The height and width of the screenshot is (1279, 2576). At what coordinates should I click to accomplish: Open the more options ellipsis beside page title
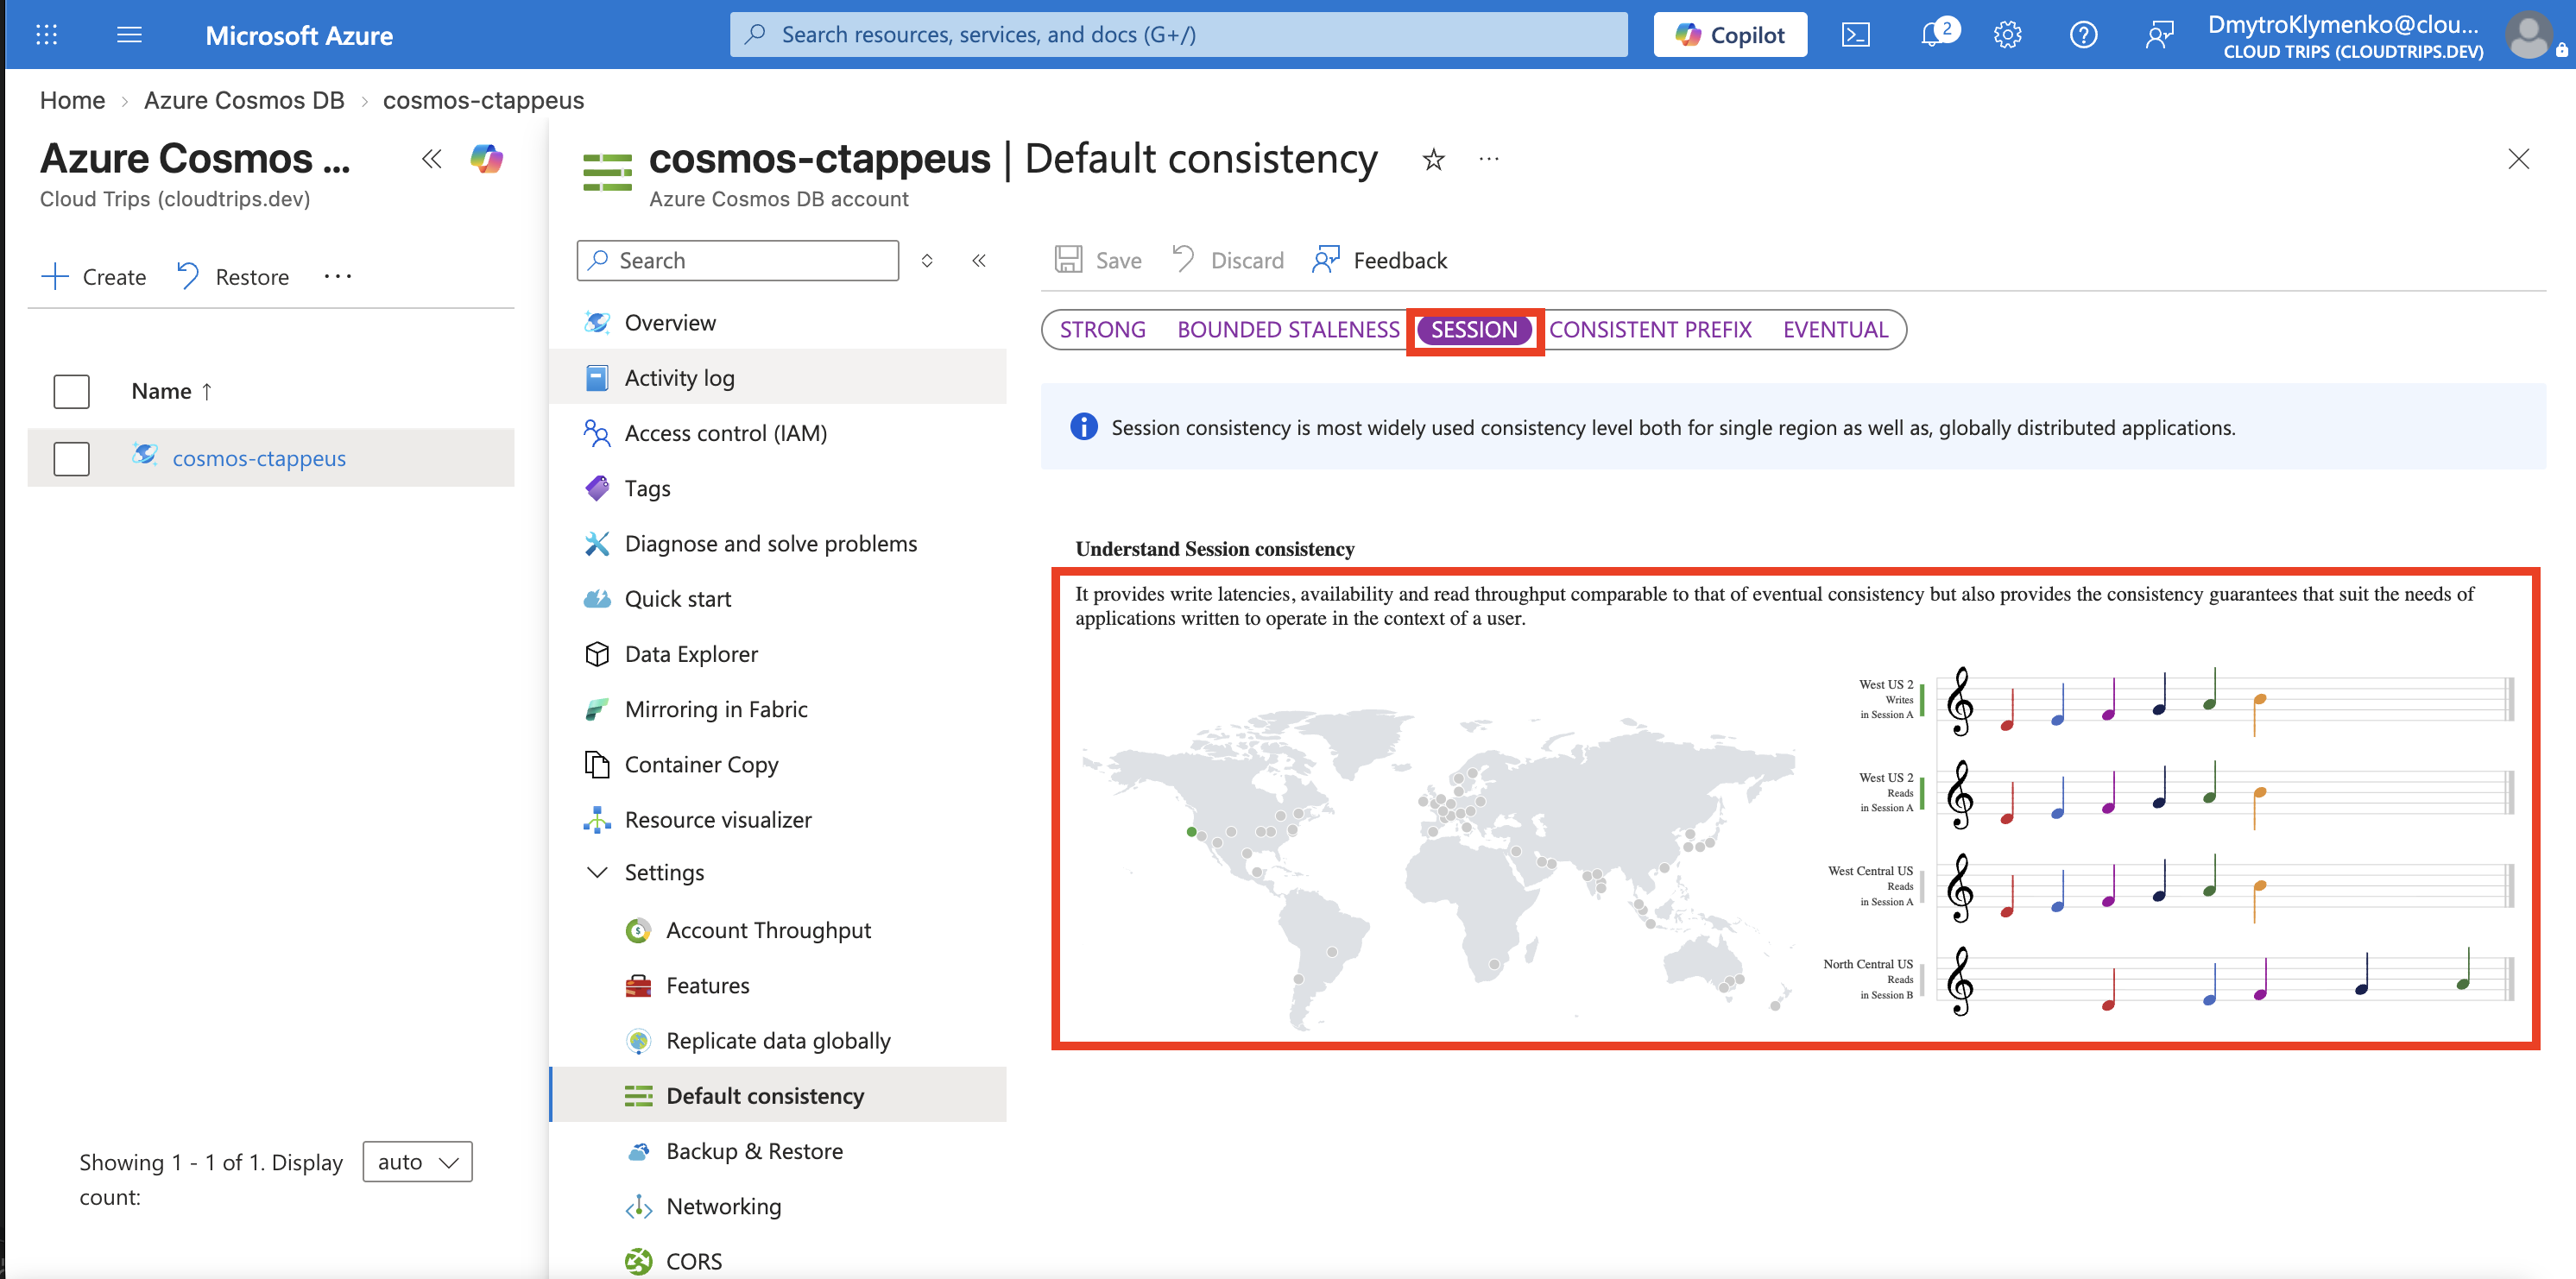1489,159
